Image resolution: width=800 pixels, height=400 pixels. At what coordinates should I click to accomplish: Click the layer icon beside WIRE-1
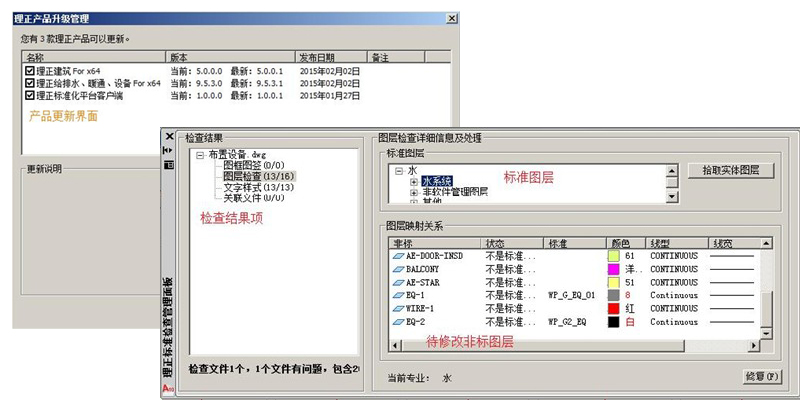tap(397, 309)
